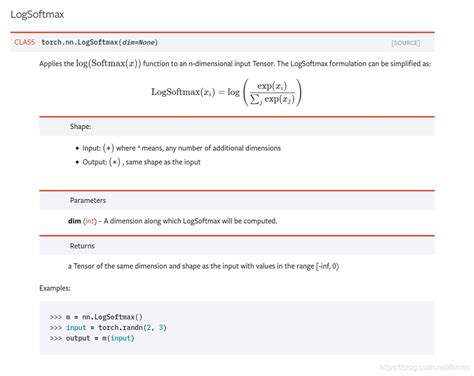Click the LogSoftmax page heading
Screen dimensions: 474x376
[37, 14]
